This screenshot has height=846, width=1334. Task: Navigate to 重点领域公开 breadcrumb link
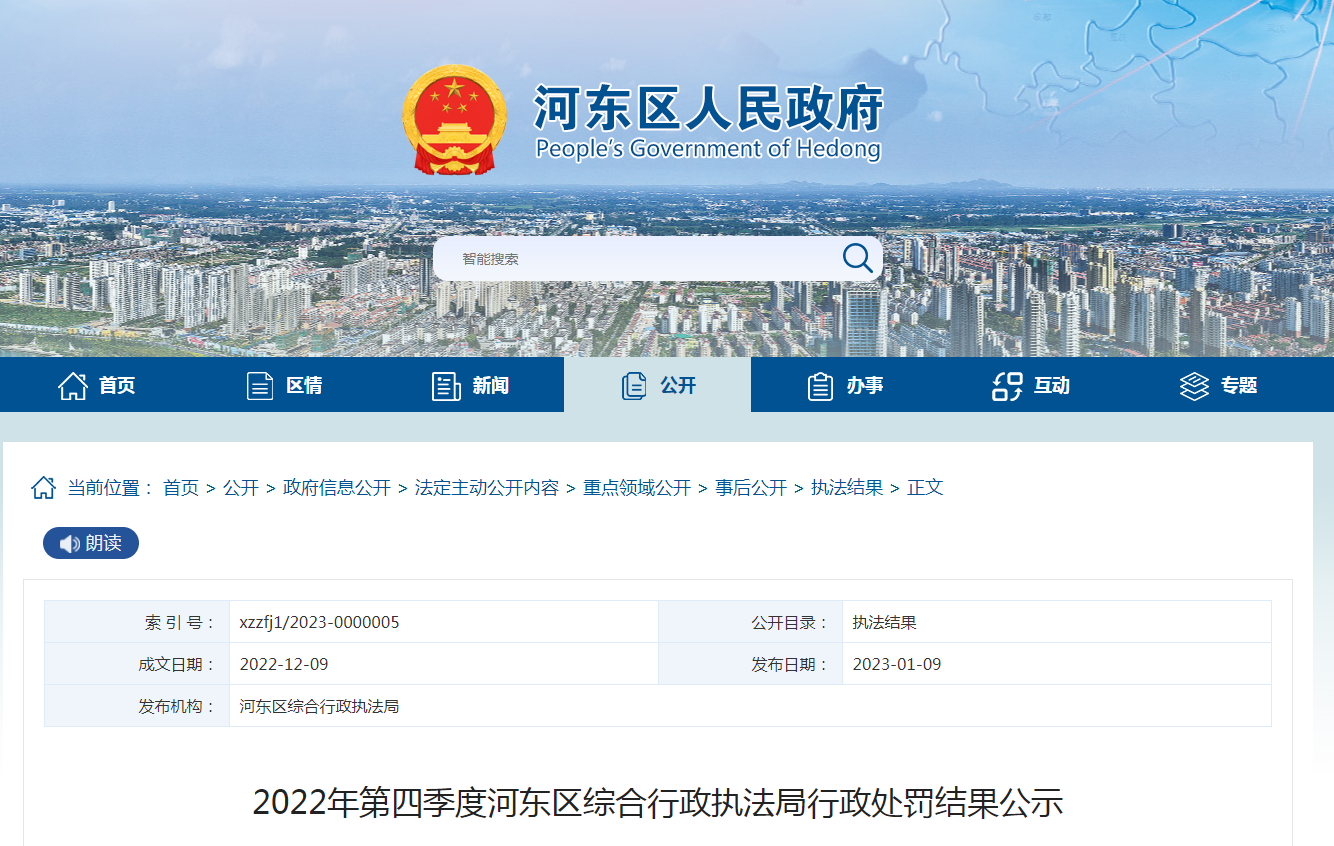637,488
